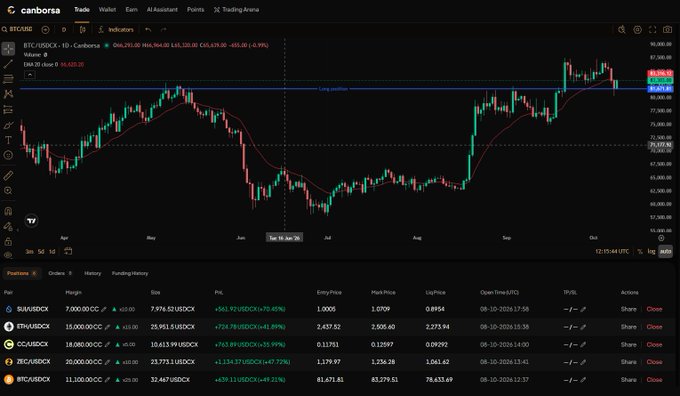This screenshot has height=396, width=680.
Task: Open the Trade menu
Action: click(82, 10)
